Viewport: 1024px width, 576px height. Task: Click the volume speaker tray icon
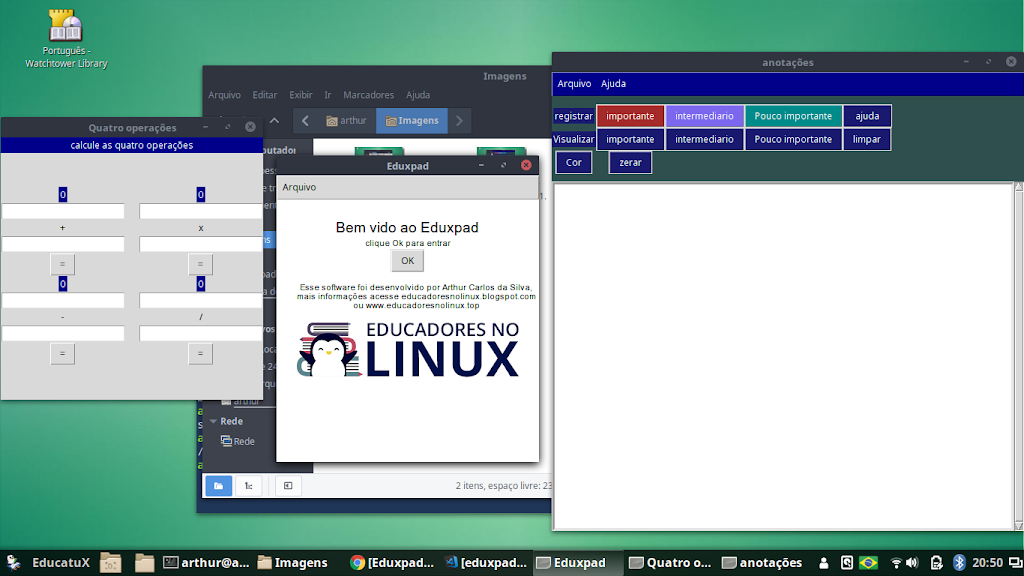[x=912, y=563]
